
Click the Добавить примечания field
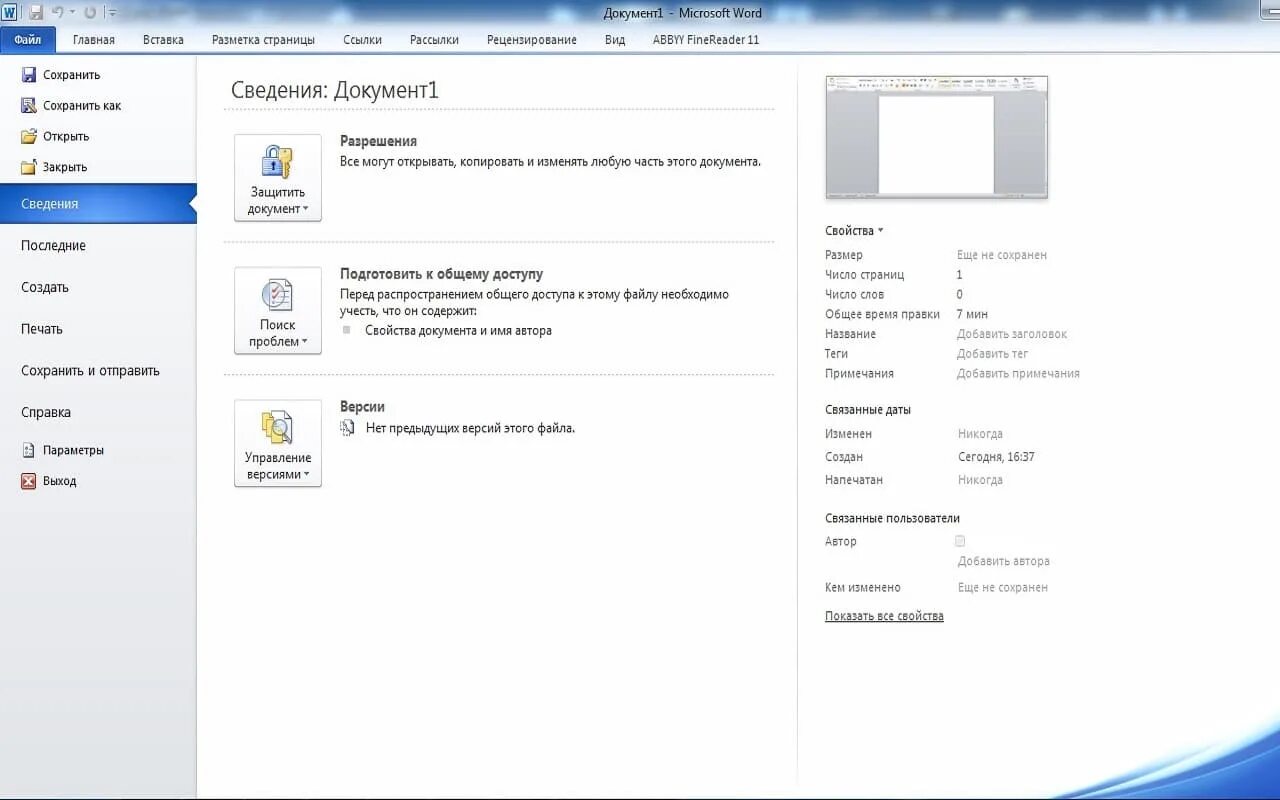1018,374
